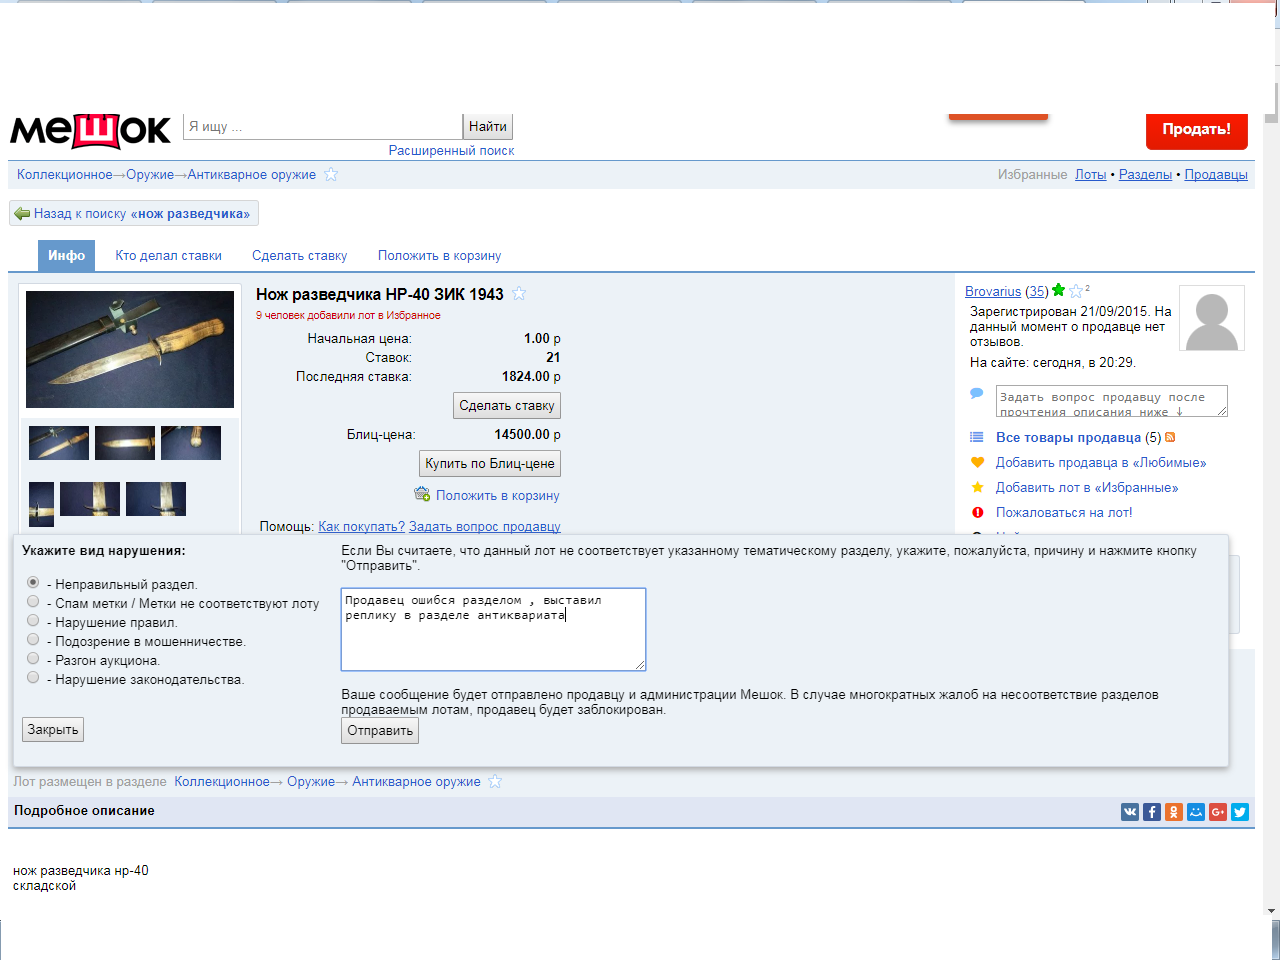1280x960 pixels.
Task: Click the outlined star beside seller rating
Action: point(1076,291)
